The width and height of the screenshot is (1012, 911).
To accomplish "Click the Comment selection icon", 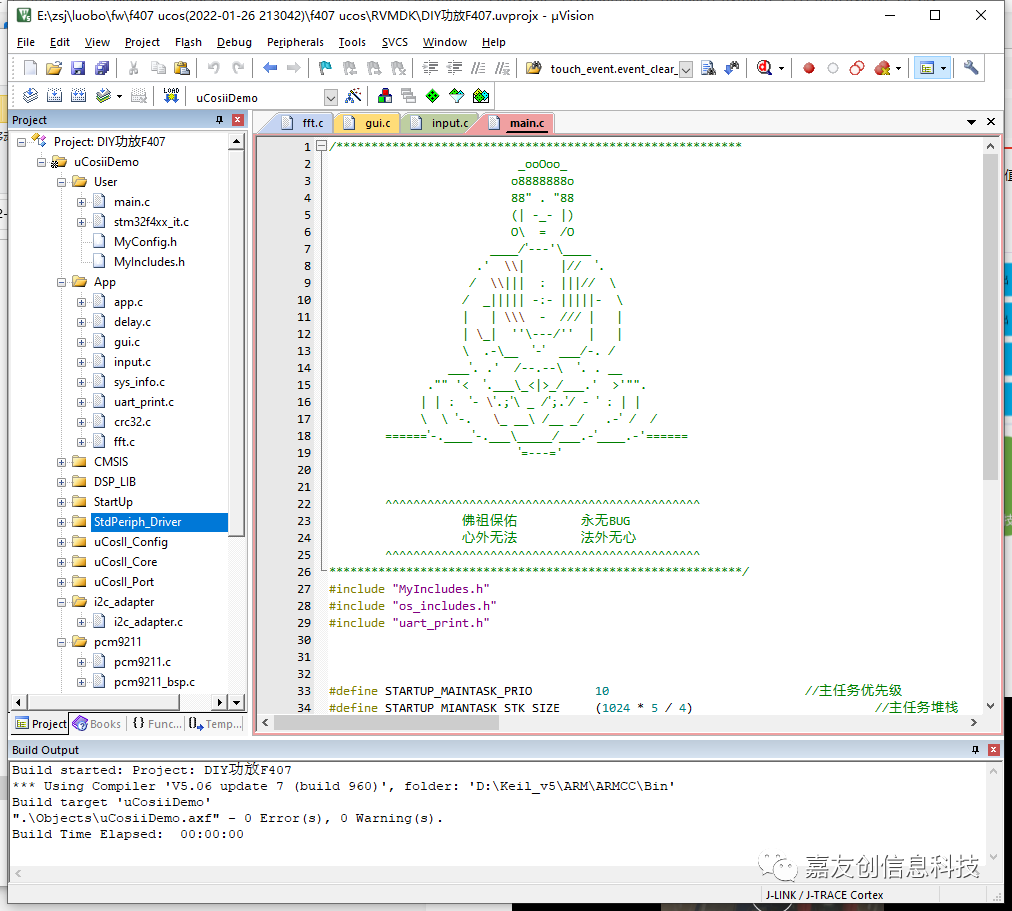I will click(478, 68).
